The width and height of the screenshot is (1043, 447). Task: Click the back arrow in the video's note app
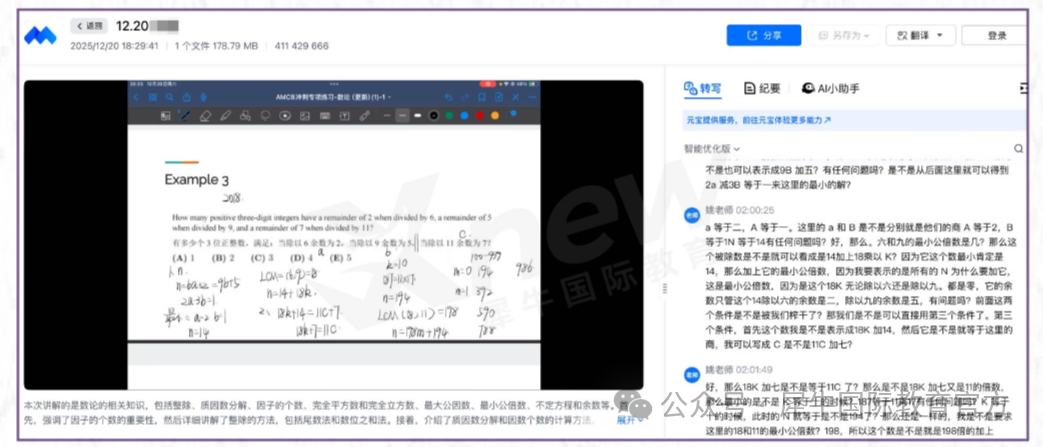click(136, 97)
